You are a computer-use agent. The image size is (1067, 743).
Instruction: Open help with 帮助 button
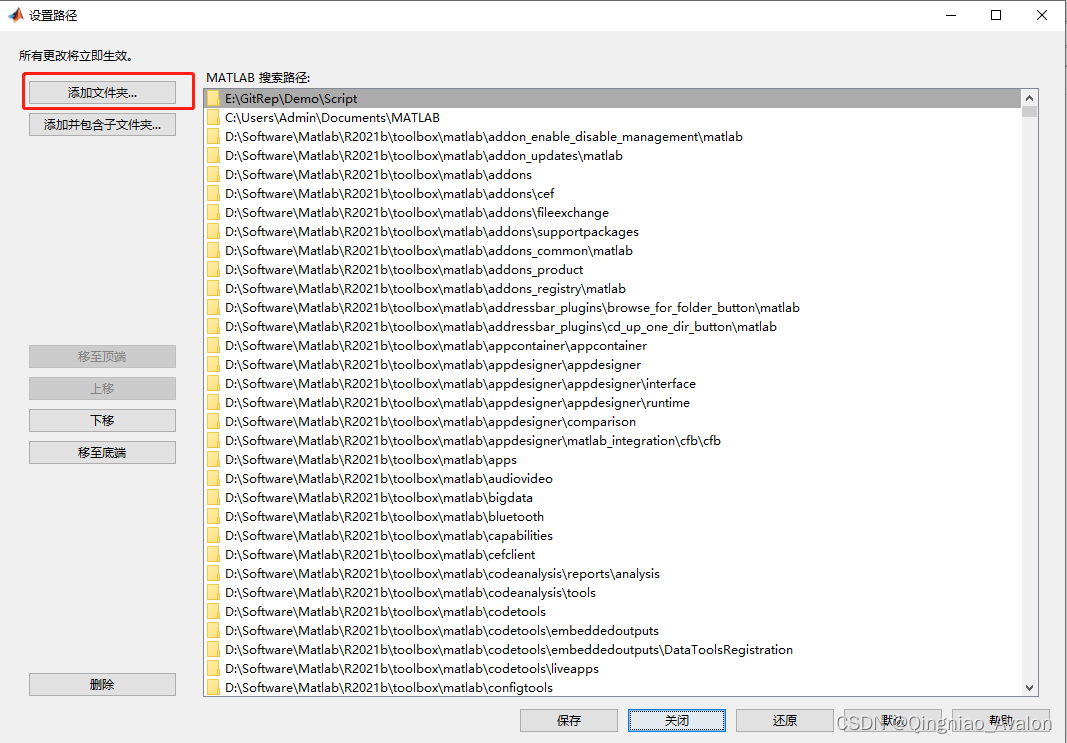(x=1001, y=721)
